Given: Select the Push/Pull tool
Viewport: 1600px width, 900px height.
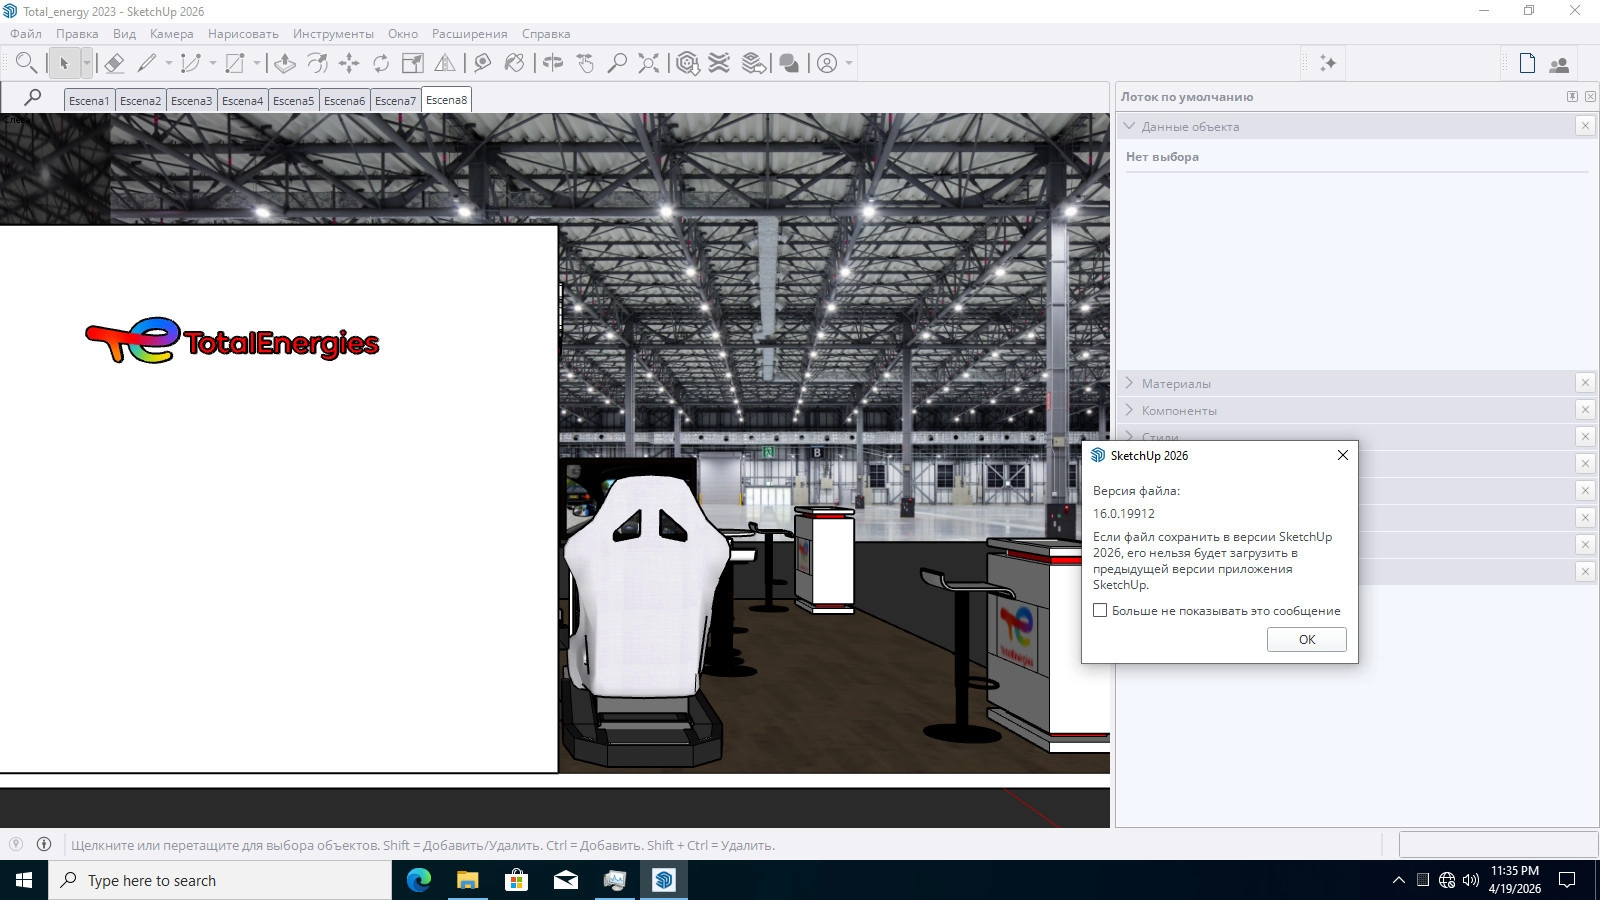Looking at the screenshot, I should coord(284,63).
